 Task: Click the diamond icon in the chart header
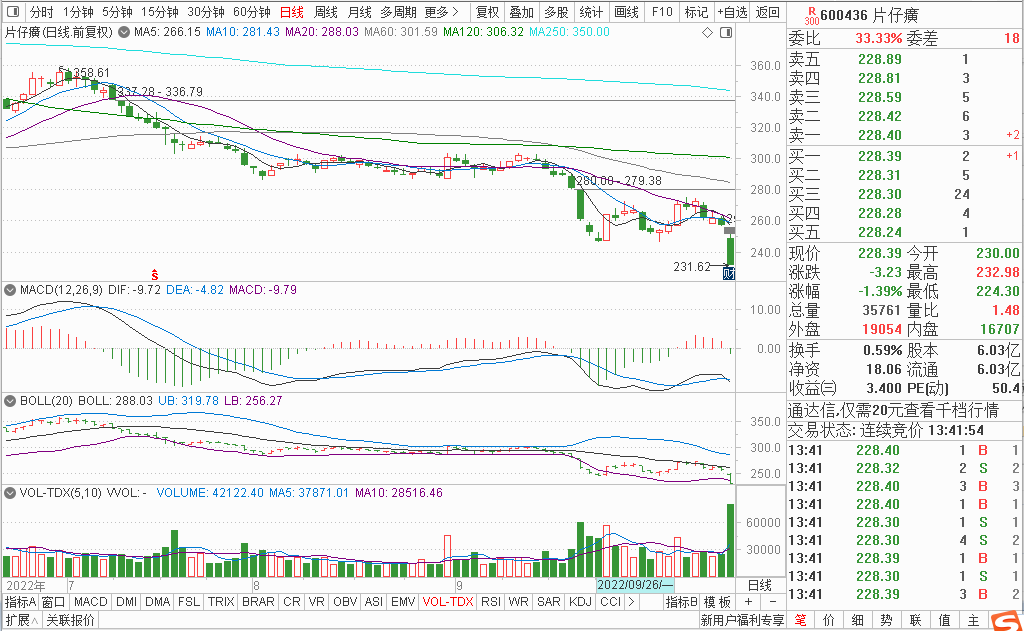pyautogui.click(x=707, y=32)
